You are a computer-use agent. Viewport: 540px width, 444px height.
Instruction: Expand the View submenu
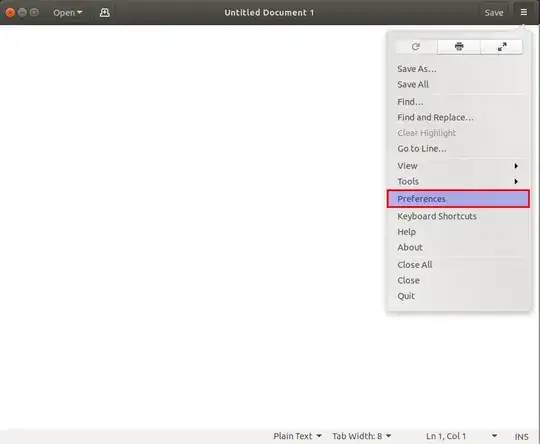458,166
